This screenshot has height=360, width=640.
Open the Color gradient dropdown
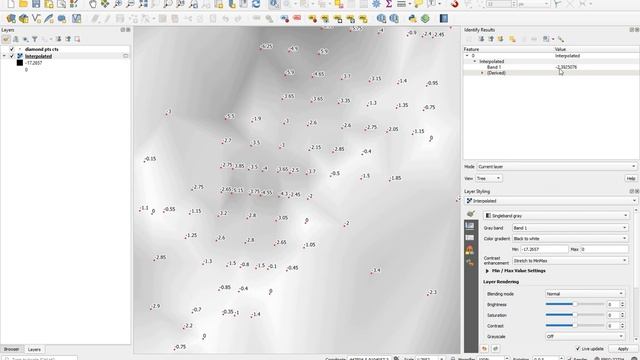pos(570,238)
